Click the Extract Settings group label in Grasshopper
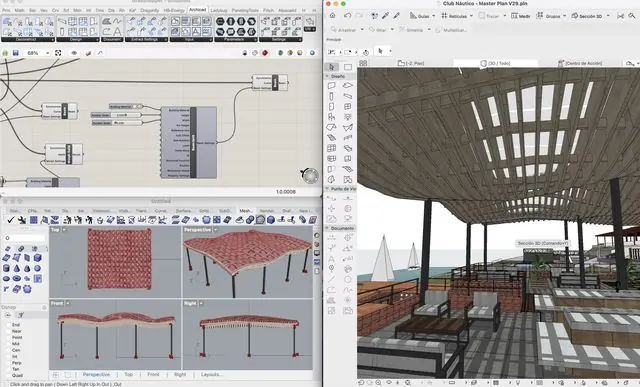Image resolution: width=640 pixels, height=387 pixels. 146,40
